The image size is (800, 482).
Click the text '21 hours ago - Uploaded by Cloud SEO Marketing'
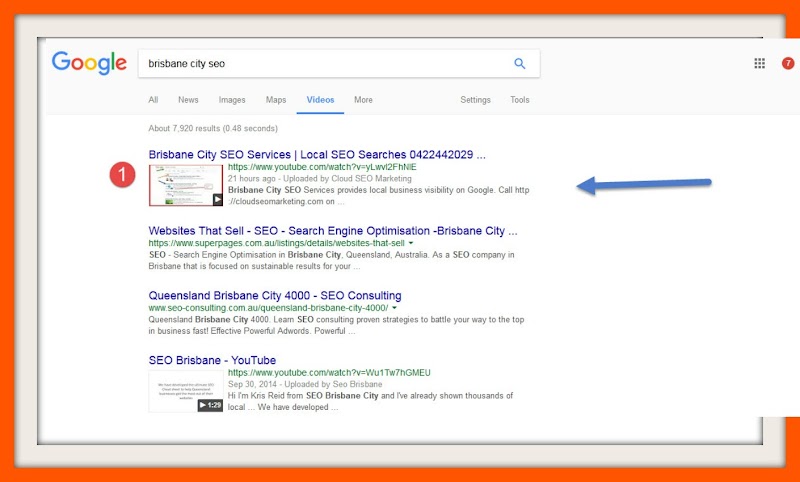click(319, 179)
